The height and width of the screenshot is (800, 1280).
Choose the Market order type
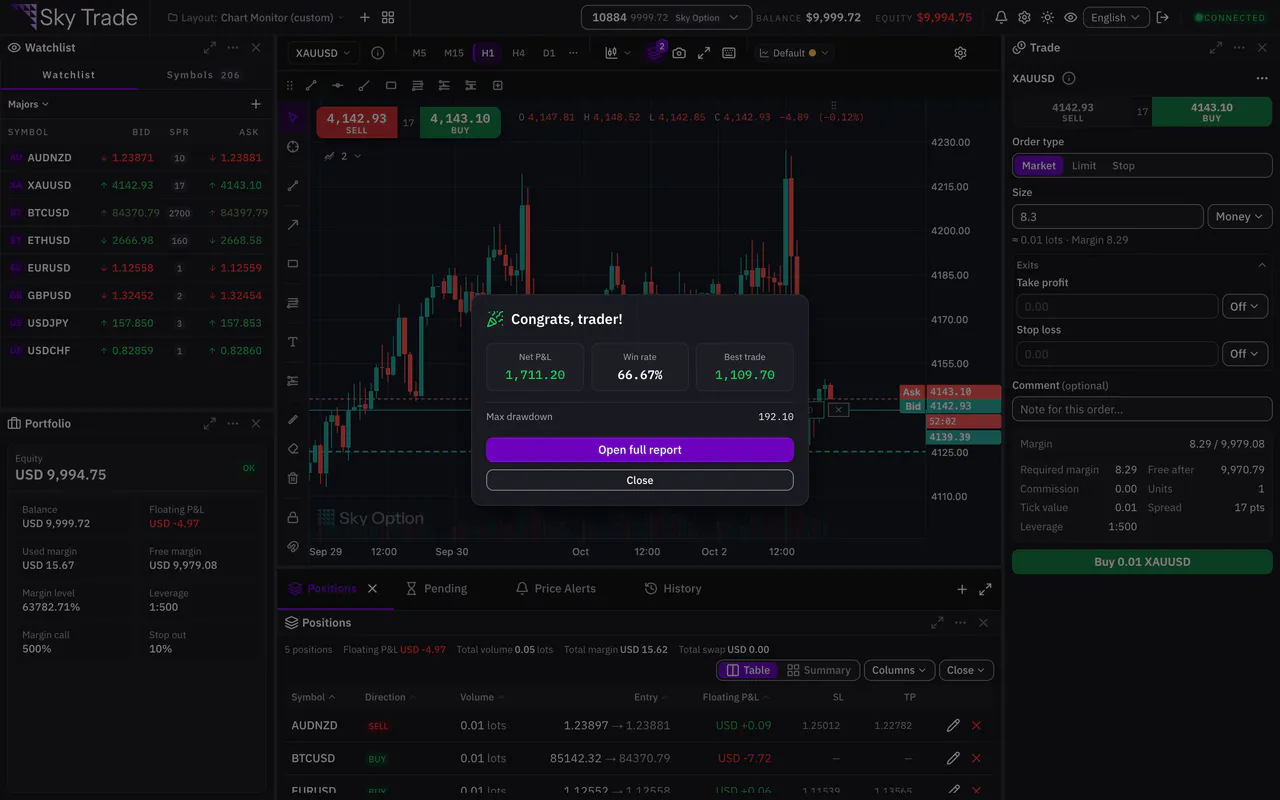point(1039,166)
